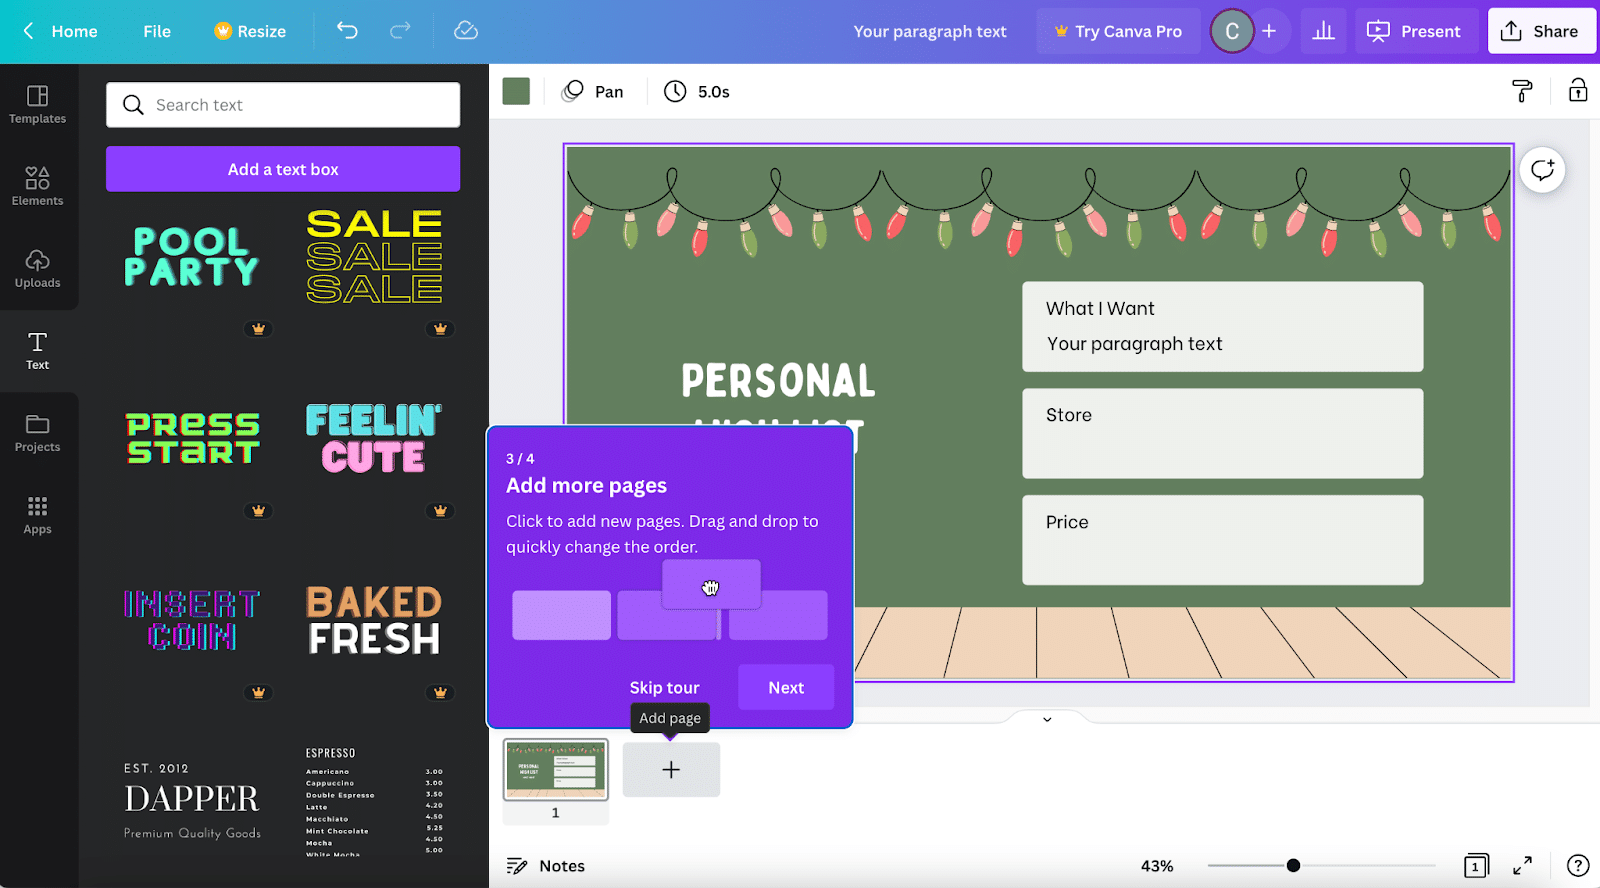The width and height of the screenshot is (1600, 888).
Task: Click the Pro crown under PRESS START
Action: coord(258,511)
